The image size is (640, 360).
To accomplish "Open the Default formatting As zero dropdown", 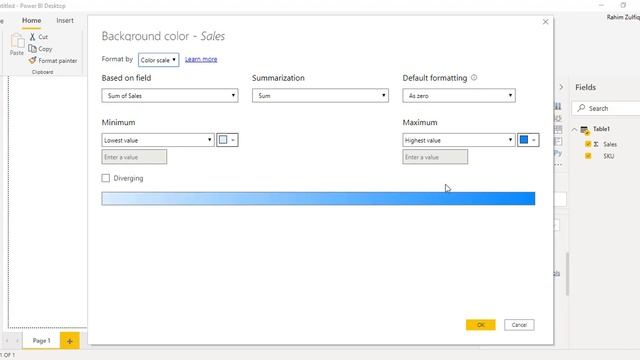I will (x=459, y=96).
